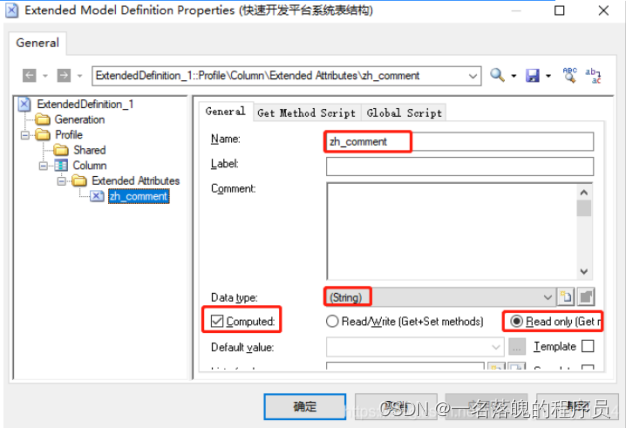
Task: Select the zh_comment attribute item
Action: pyautogui.click(x=139, y=196)
